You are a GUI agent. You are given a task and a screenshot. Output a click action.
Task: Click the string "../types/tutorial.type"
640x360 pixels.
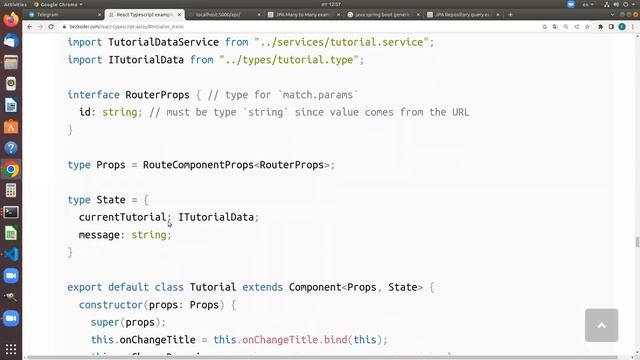(289, 60)
